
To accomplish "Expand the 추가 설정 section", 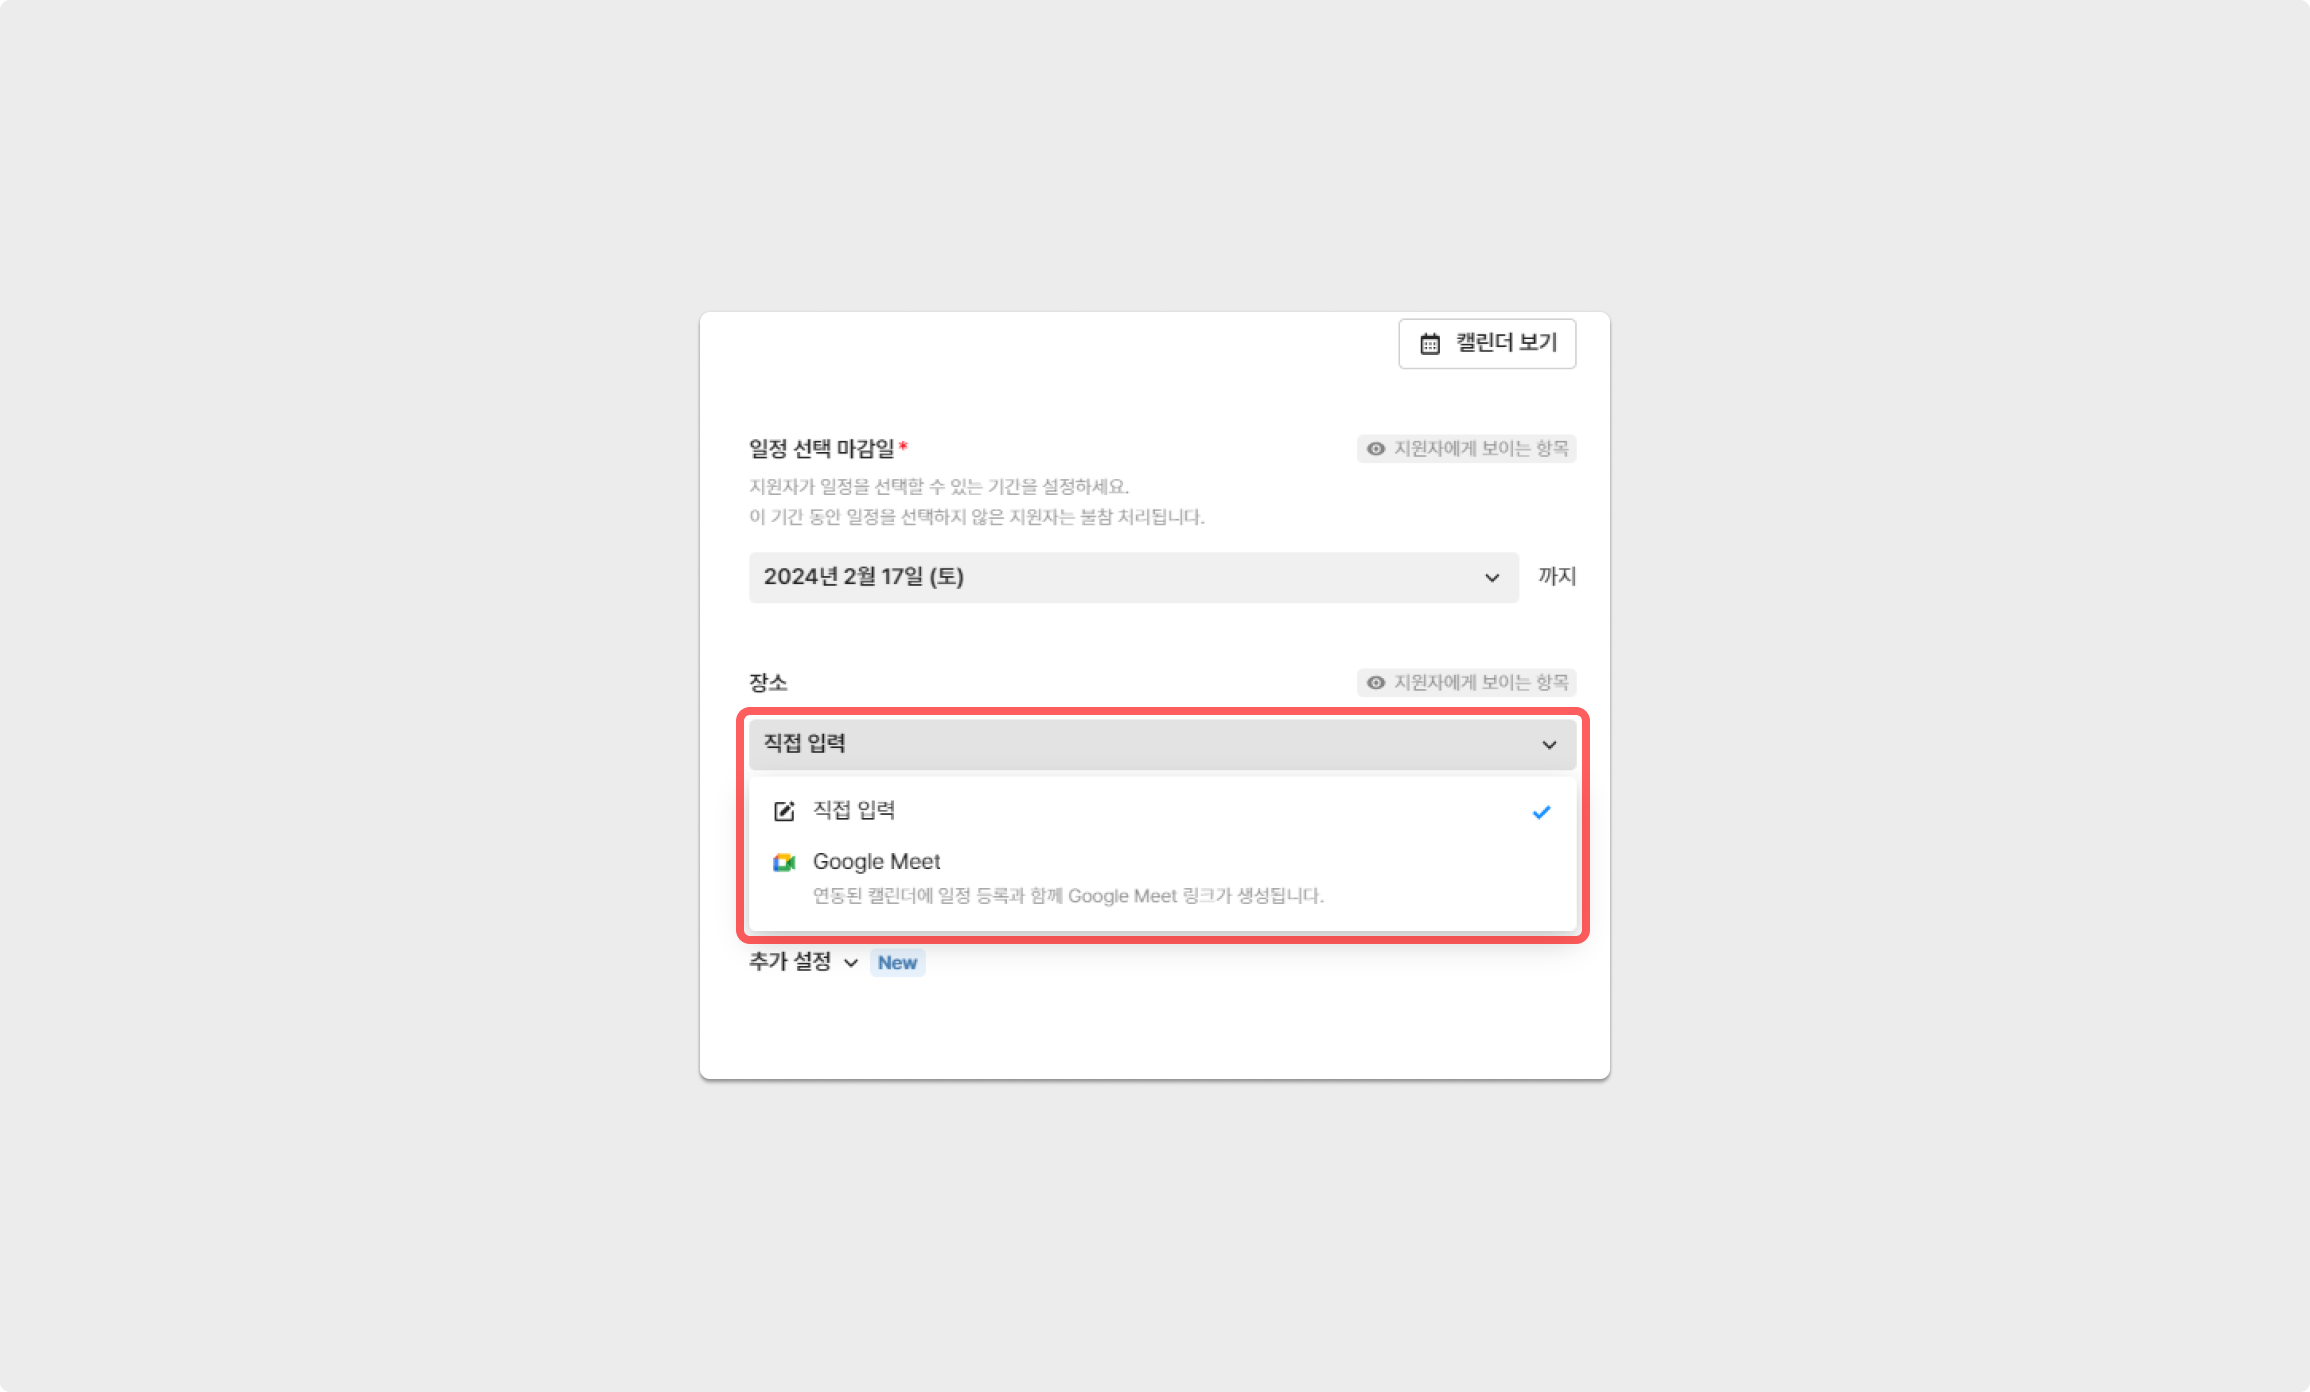I will pyautogui.click(x=803, y=962).
